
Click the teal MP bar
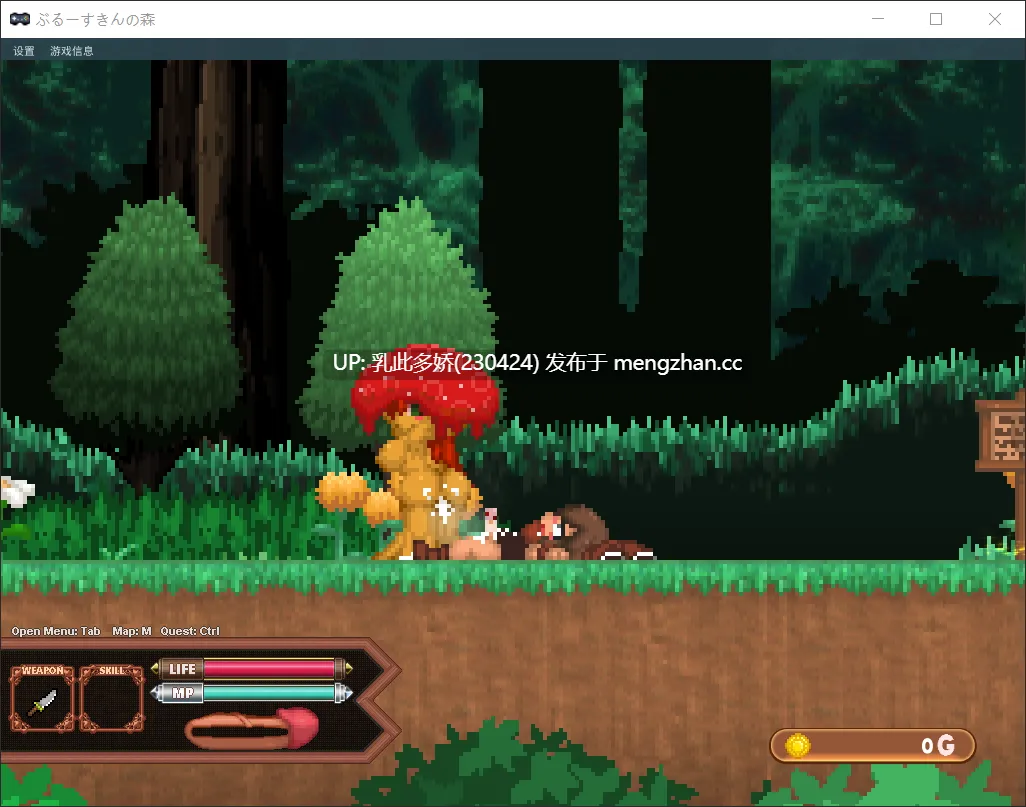coord(269,692)
